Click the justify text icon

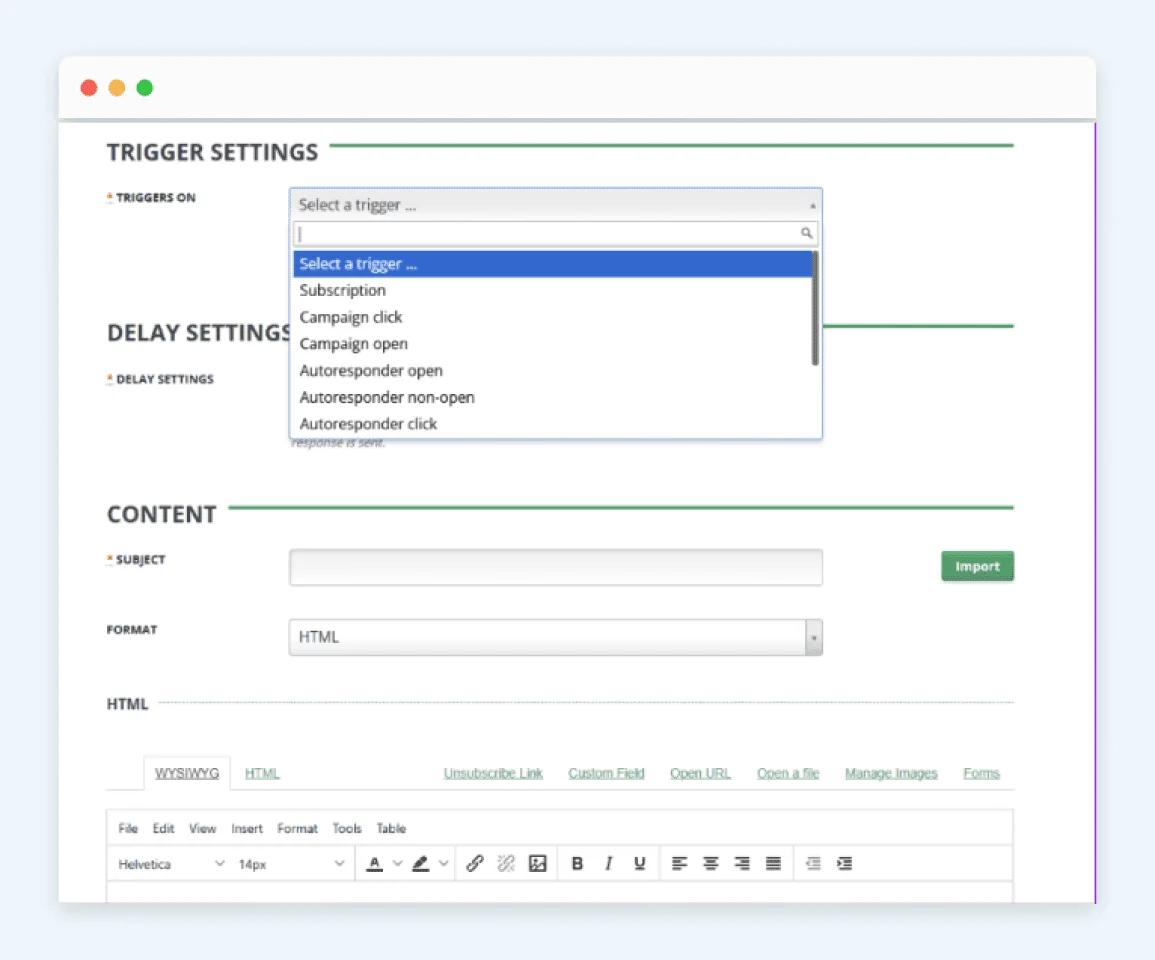click(x=771, y=863)
